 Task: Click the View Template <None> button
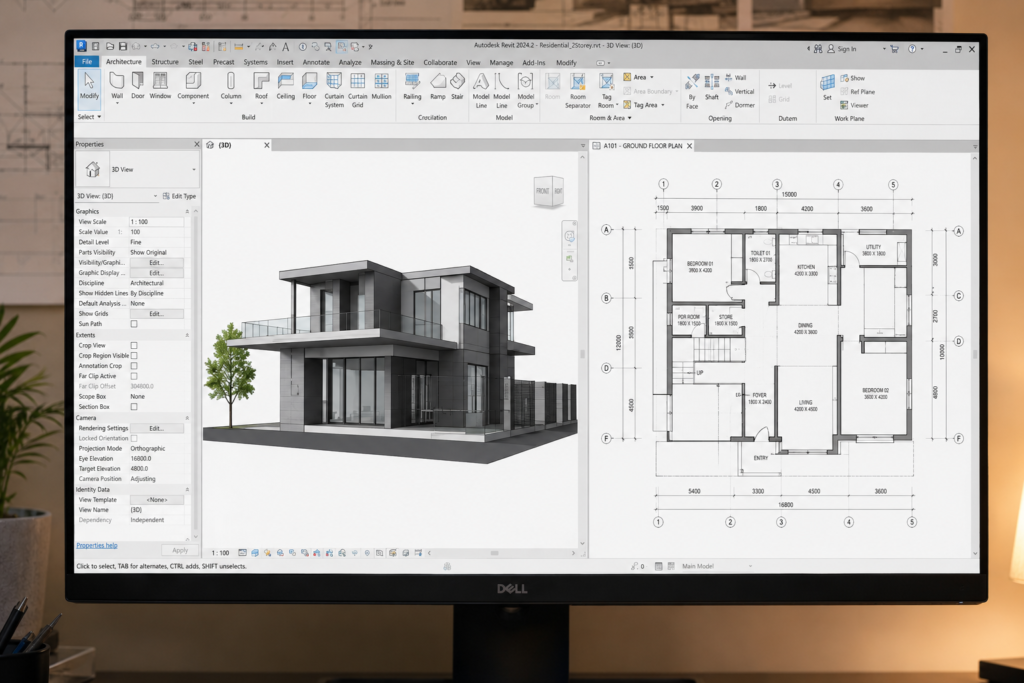pos(156,500)
